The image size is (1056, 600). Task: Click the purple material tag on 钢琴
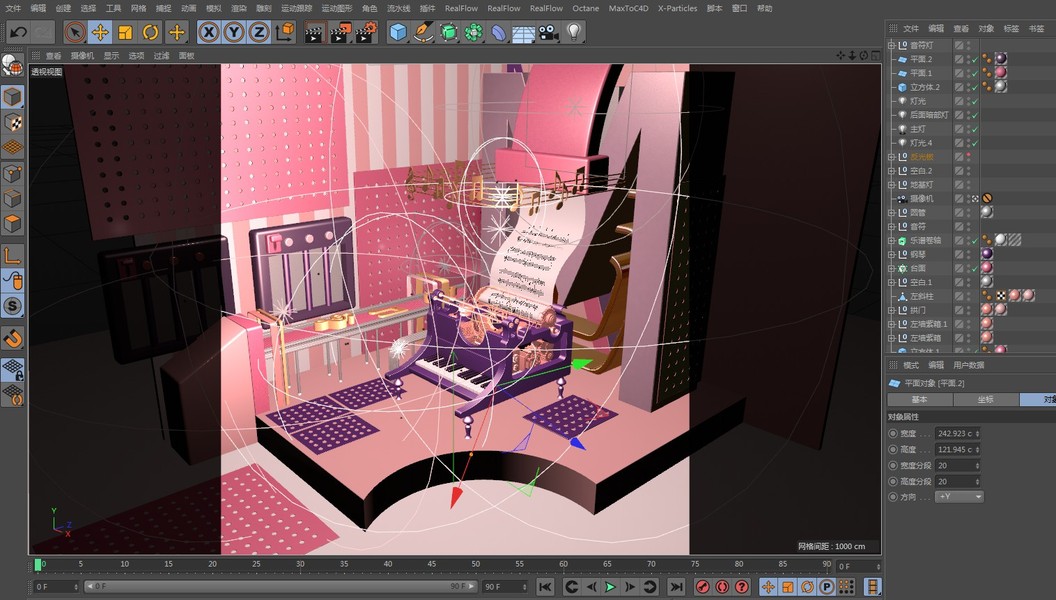pos(987,254)
